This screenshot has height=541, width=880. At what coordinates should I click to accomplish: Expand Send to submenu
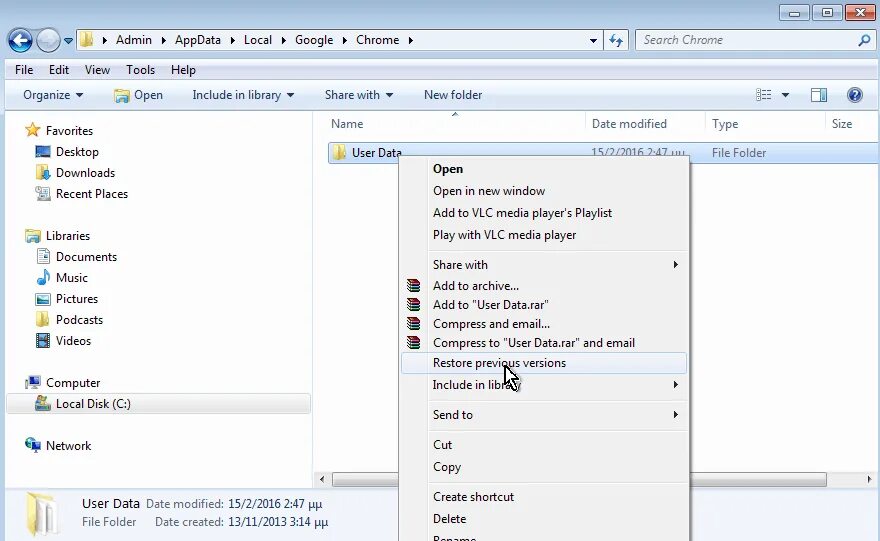(x=544, y=415)
